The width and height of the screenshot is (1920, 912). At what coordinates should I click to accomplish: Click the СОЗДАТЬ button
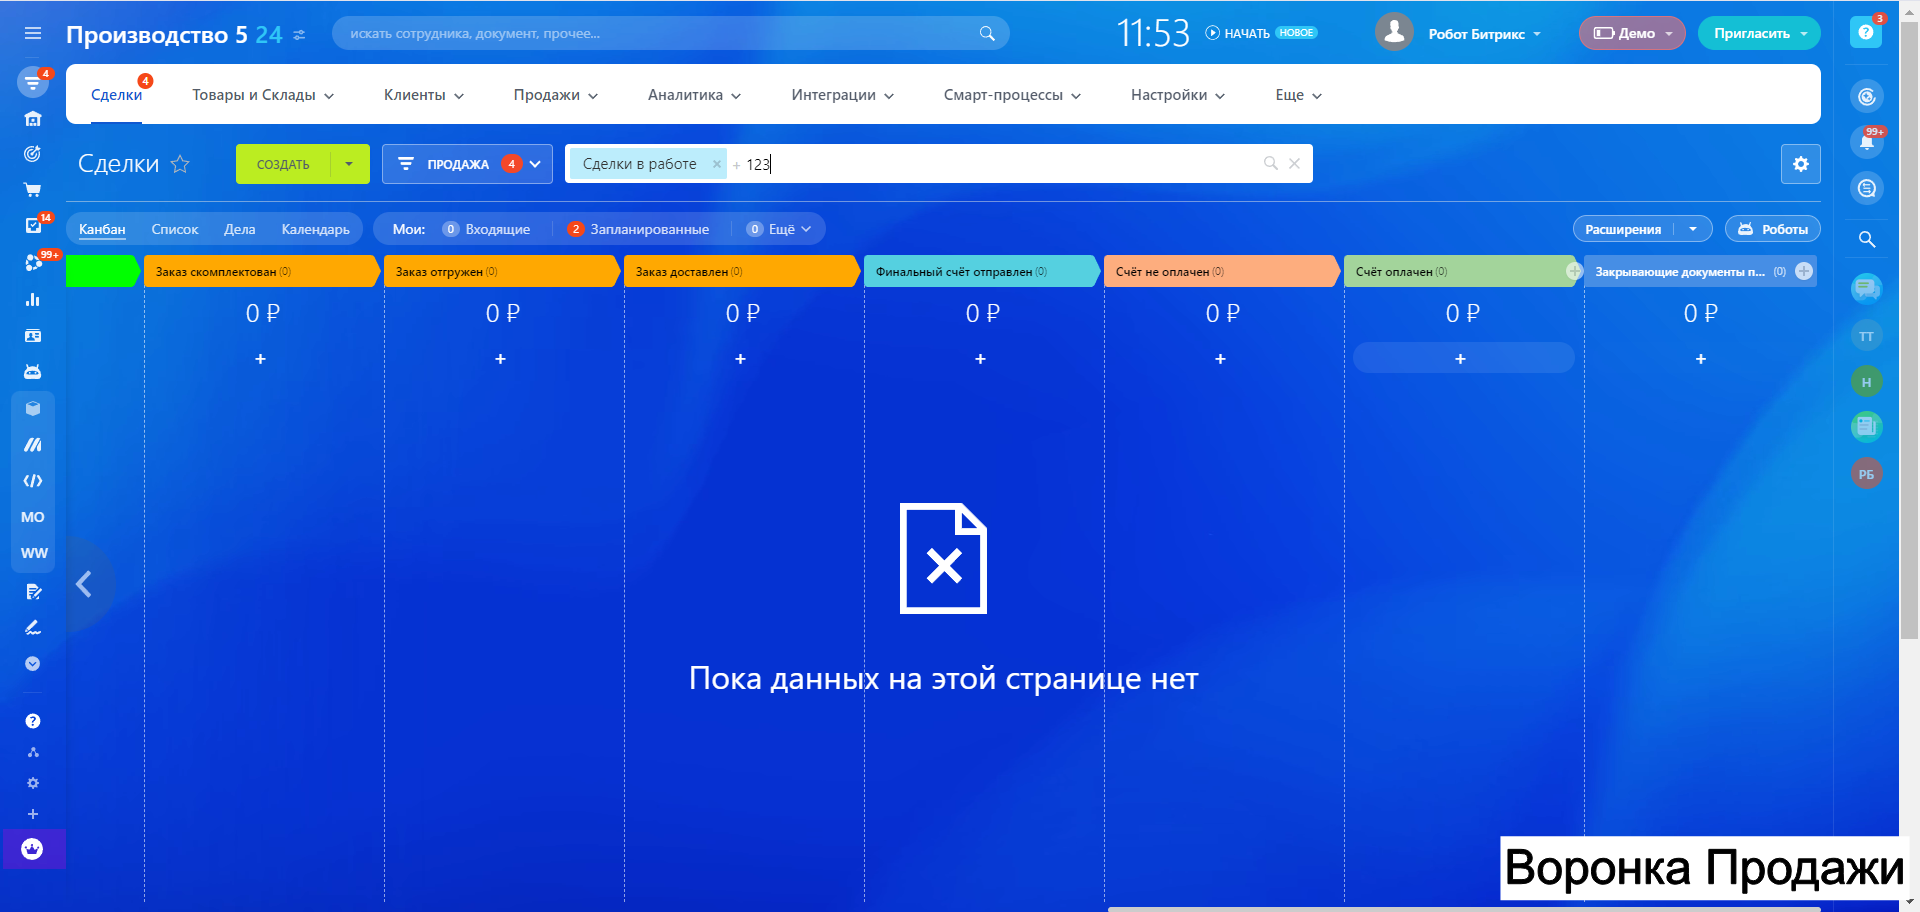click(x=283, y=164)
